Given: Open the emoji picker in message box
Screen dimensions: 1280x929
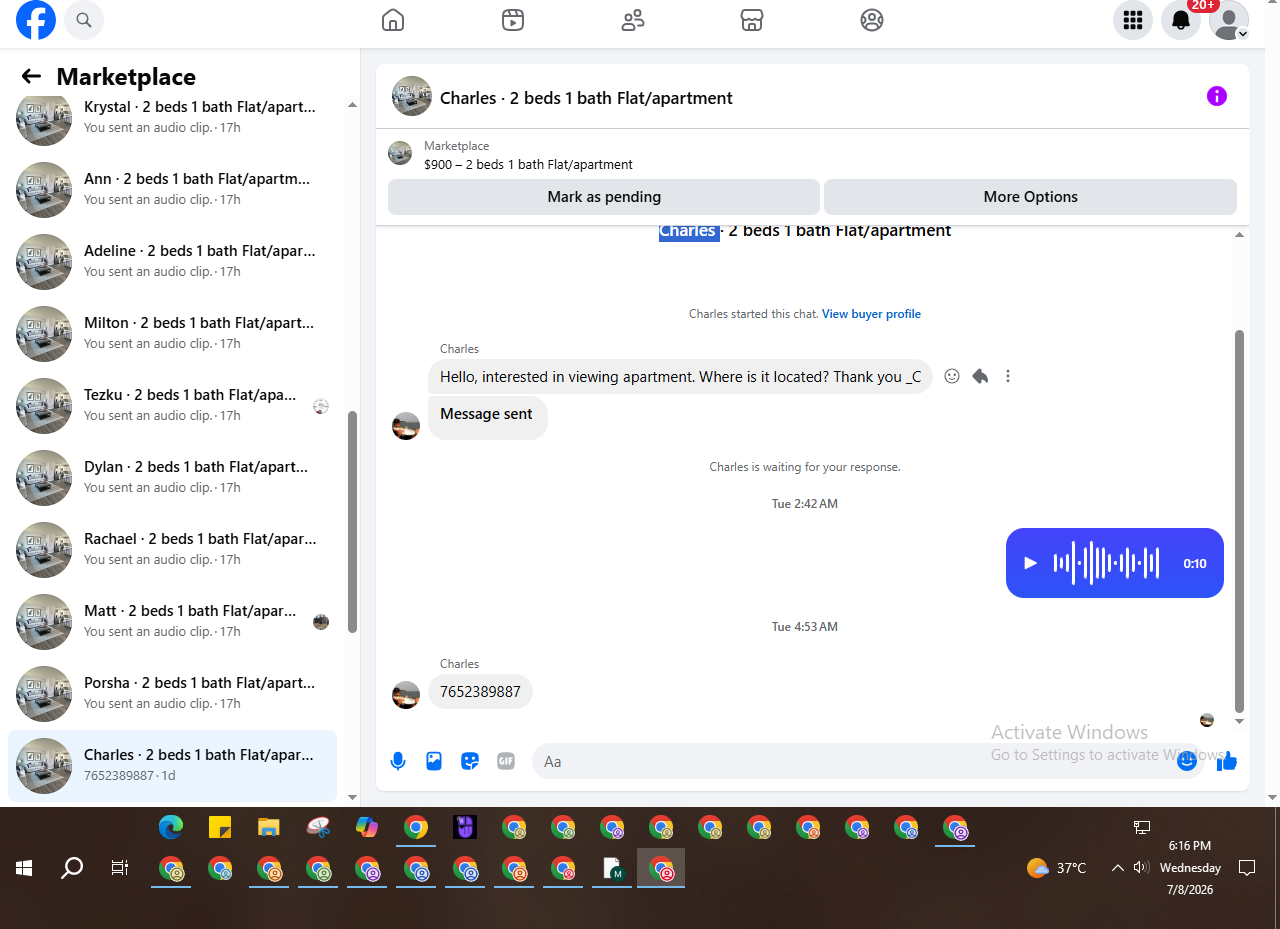Looking at the screenshot, I should (1187, 761).
